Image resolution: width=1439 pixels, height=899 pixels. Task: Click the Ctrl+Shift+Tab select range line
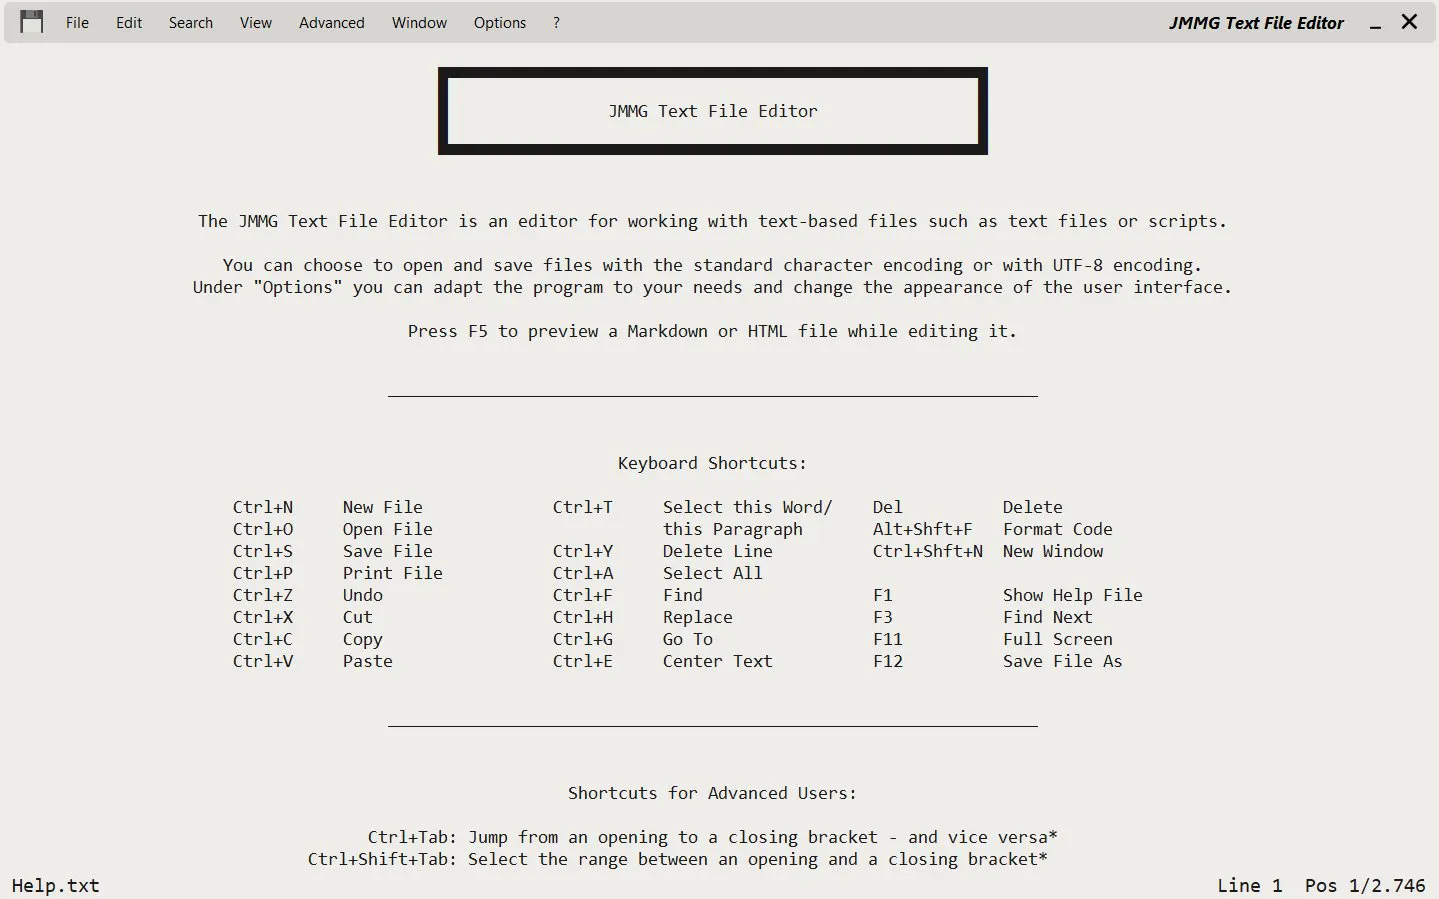point(678,859)
